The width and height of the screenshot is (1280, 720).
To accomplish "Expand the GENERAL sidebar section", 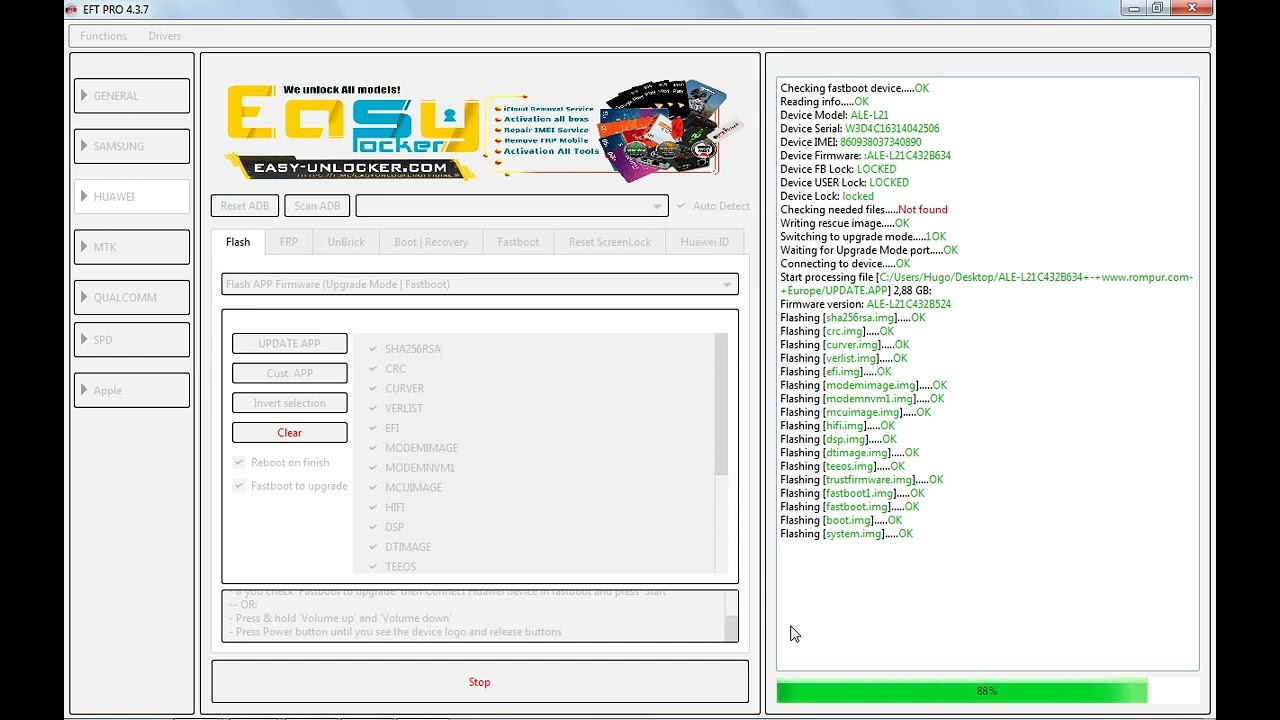I will coord(131,96).
